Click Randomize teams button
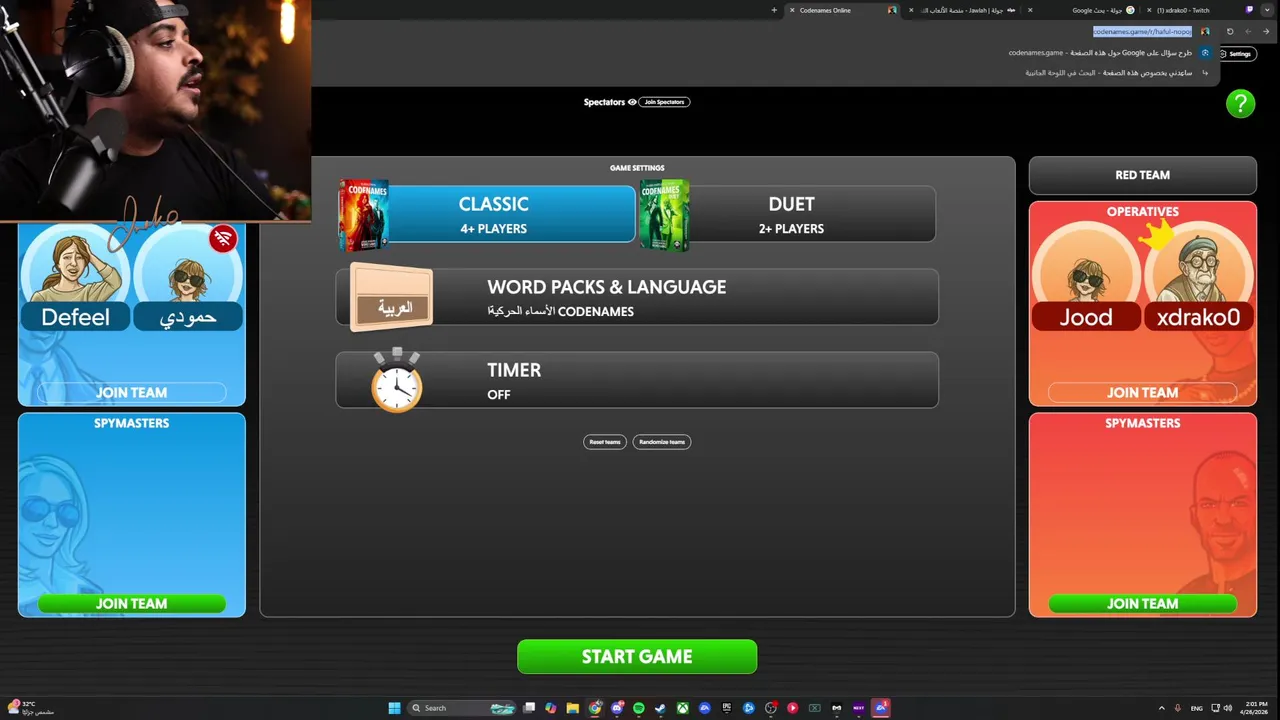This screenshot has height=720, width=1280. [662, 442]
